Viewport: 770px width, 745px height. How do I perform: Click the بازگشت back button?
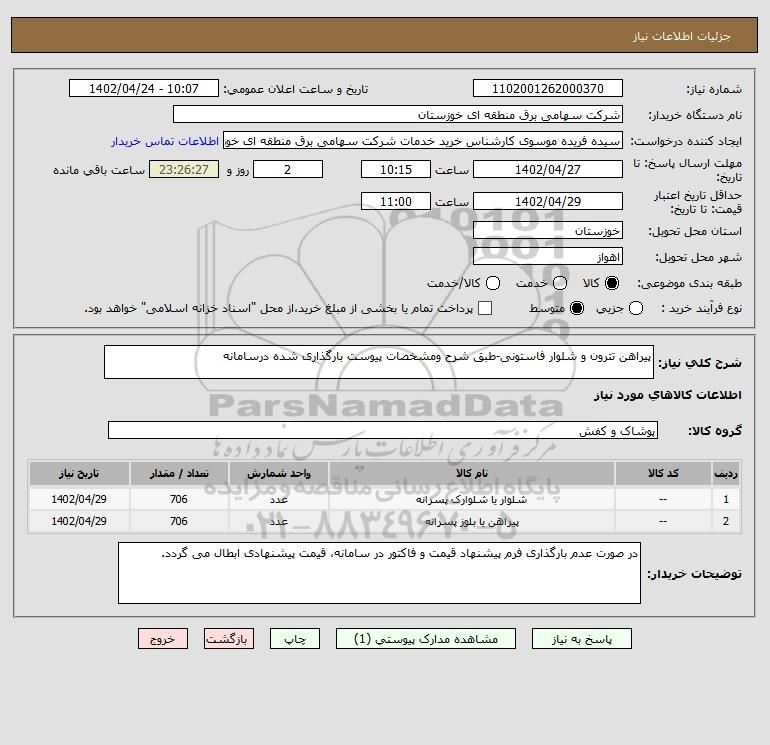(x=229, y=639)
